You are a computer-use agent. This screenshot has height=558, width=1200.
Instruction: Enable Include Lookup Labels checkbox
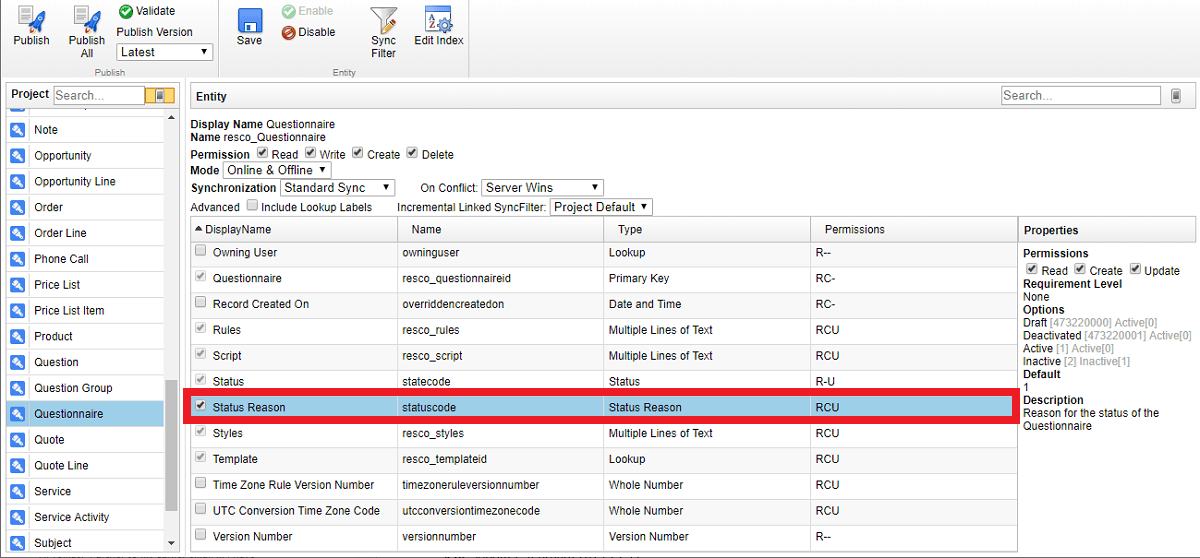coord(252,206)
